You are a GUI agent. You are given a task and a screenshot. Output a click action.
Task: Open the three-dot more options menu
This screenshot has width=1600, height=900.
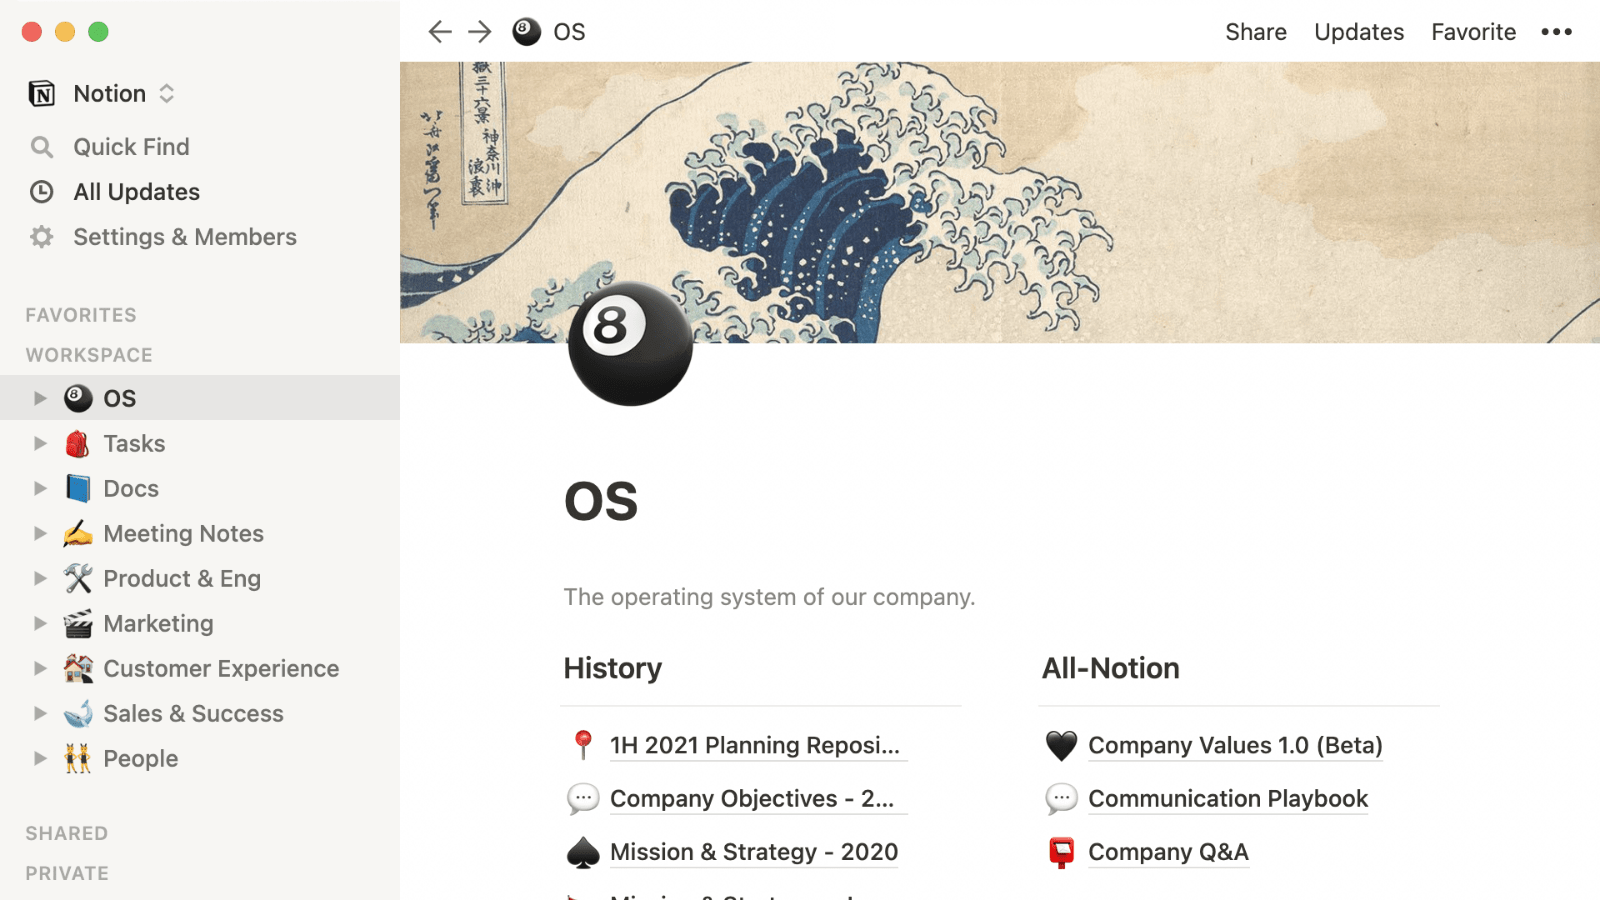(x=1556, y=32)
